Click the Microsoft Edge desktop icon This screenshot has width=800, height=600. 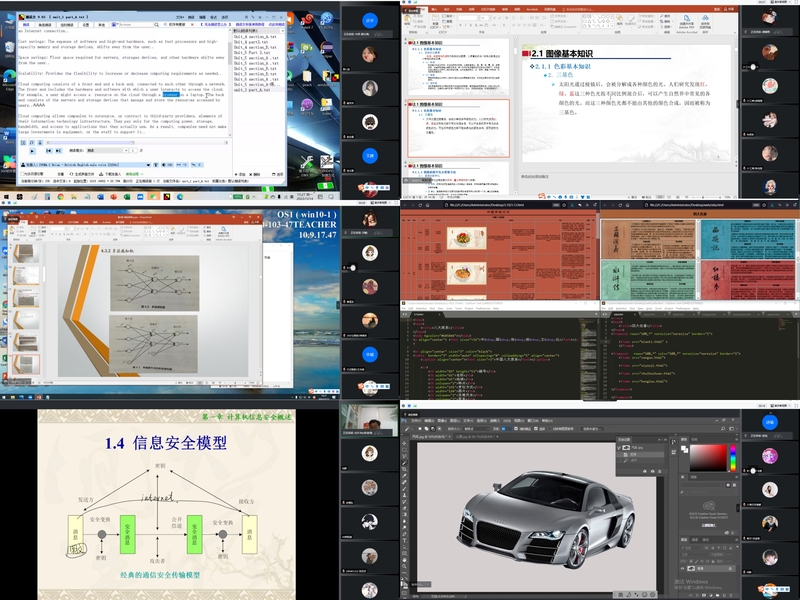[x=10, y=80]
